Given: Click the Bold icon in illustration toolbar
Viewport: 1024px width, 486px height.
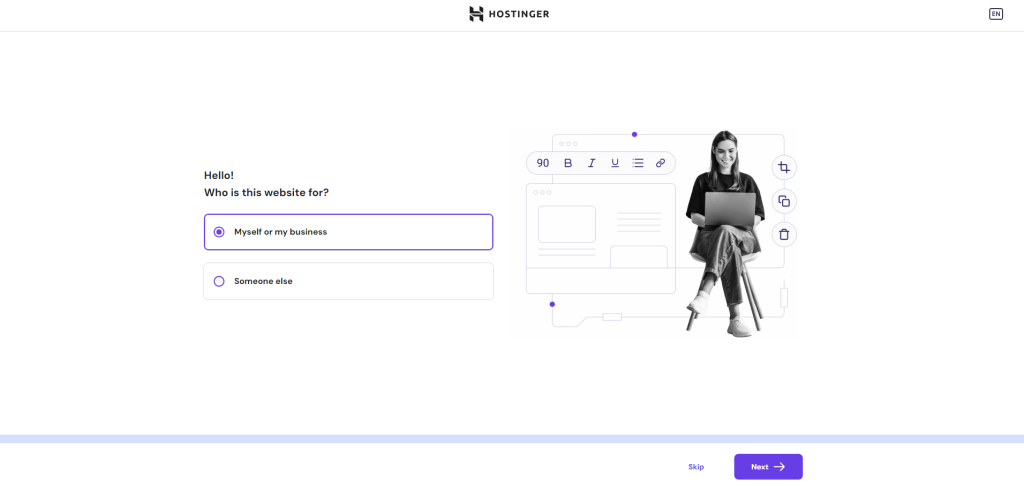Looking at the screenshot, I should coord(568,163).
